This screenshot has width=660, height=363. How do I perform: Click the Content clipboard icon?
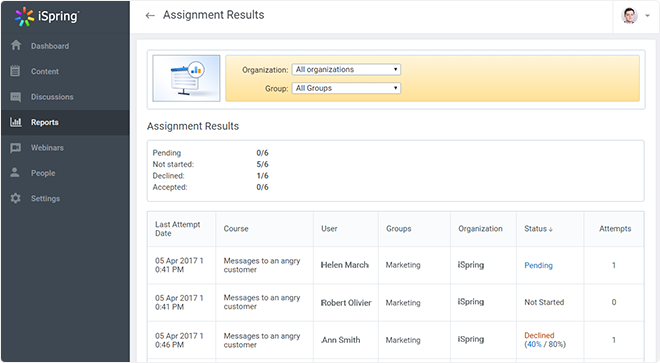[15, 71]
